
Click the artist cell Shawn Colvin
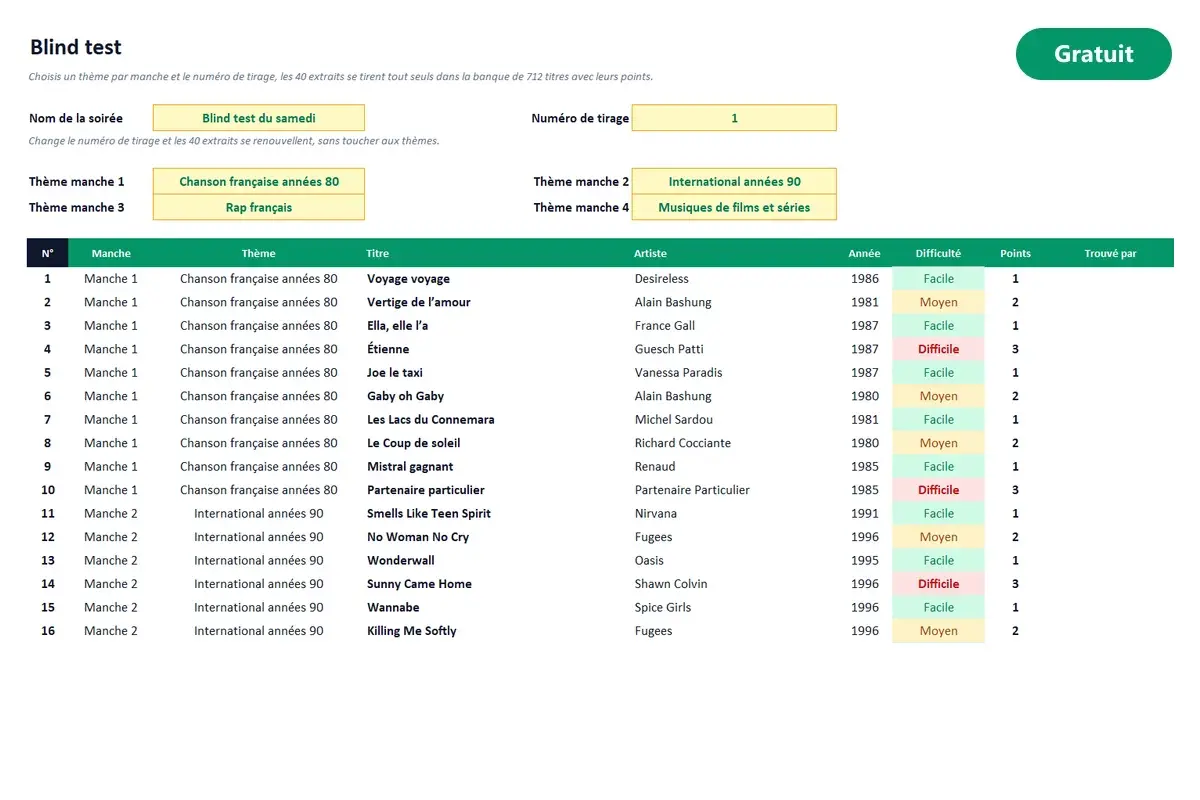click(x=670, y=584)
